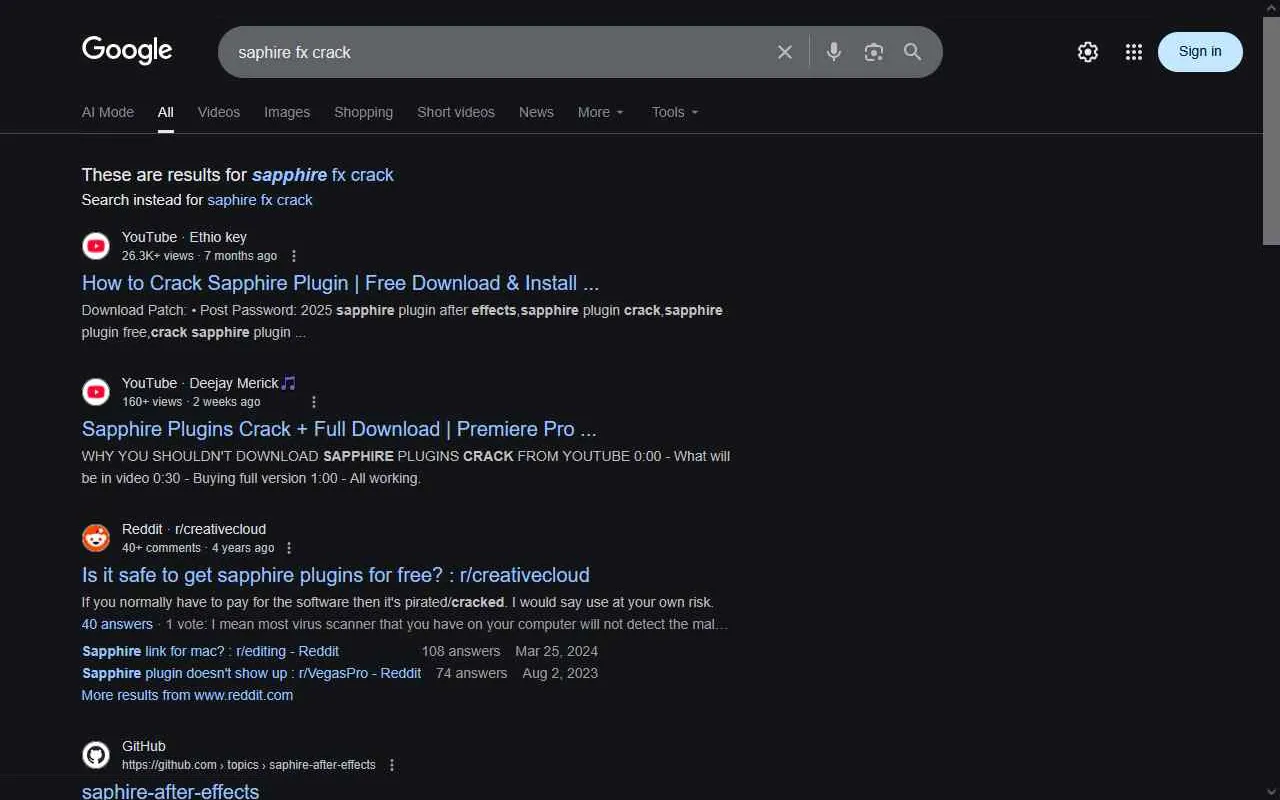Open saphire-after-effects GitHub result
Image resolution: width=1280 pixels, height=800 pixels.
click(x=170, y=790)
